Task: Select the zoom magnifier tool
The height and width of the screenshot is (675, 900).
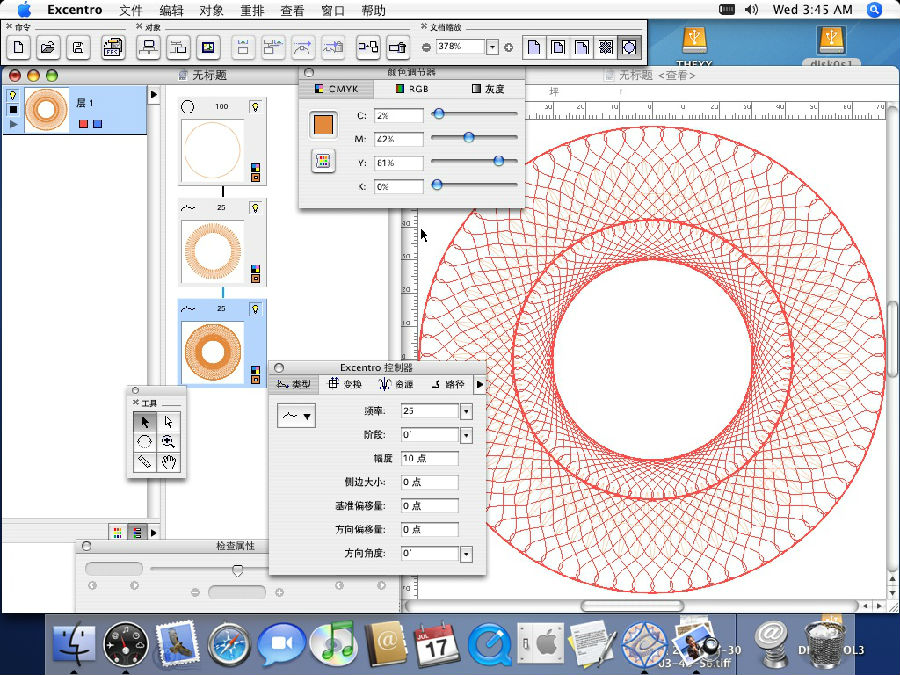Action: 170,441
